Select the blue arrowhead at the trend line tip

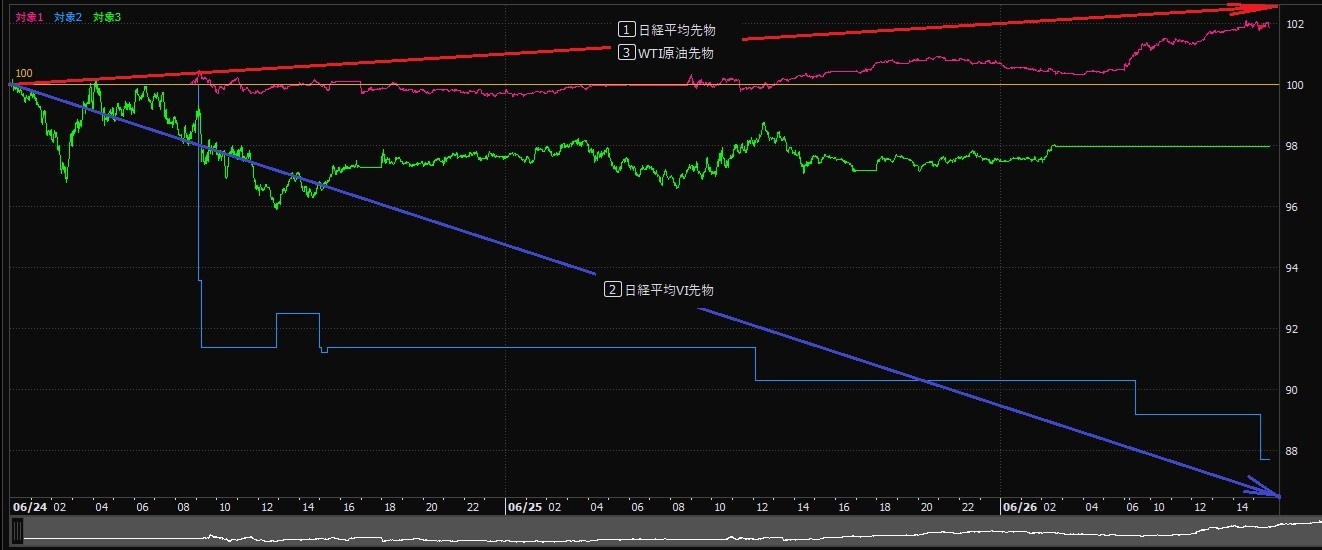coord(1268,492)
